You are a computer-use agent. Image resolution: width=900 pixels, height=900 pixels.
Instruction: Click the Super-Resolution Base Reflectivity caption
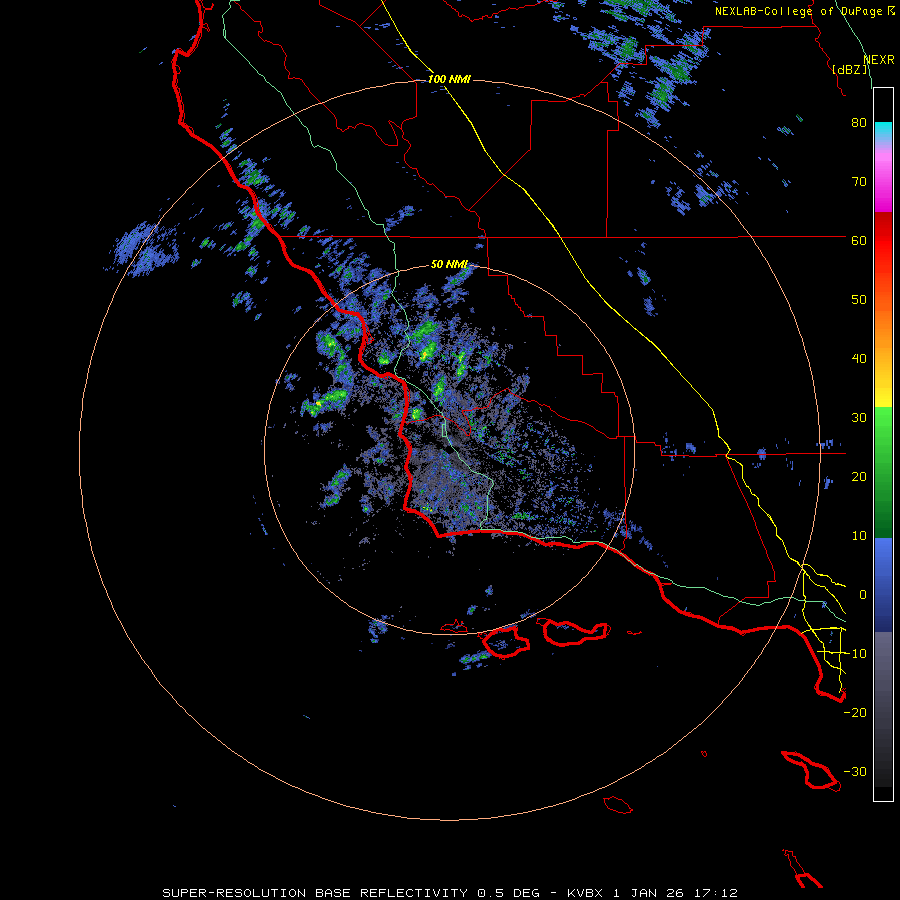[449, 893]
